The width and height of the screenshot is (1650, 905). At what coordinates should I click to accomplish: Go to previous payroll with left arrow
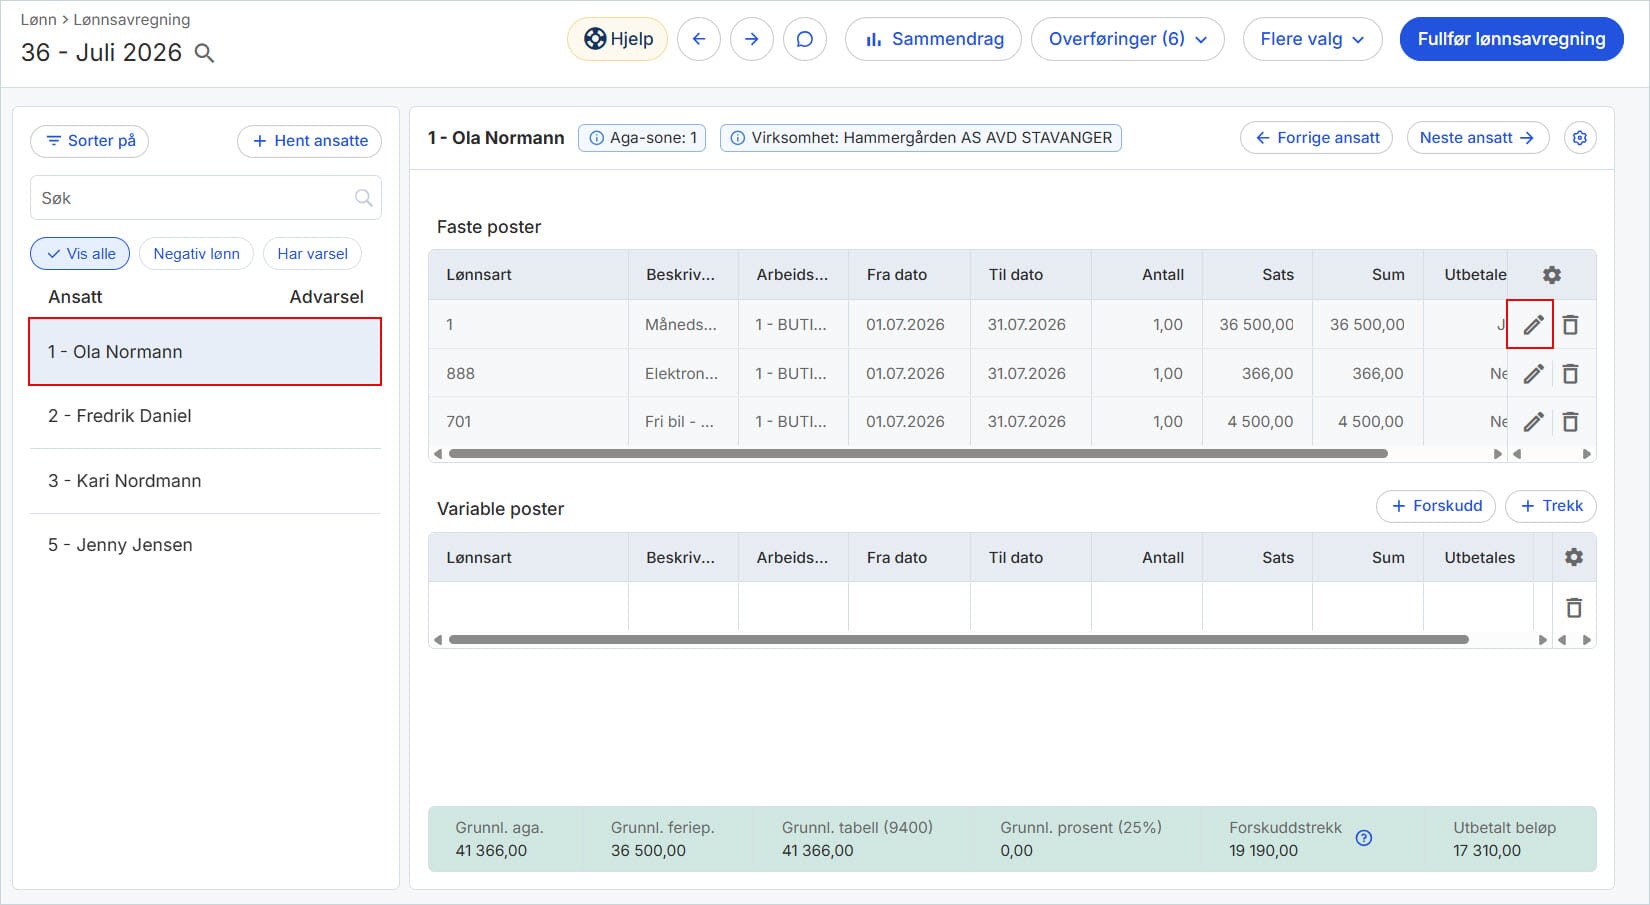699,39
